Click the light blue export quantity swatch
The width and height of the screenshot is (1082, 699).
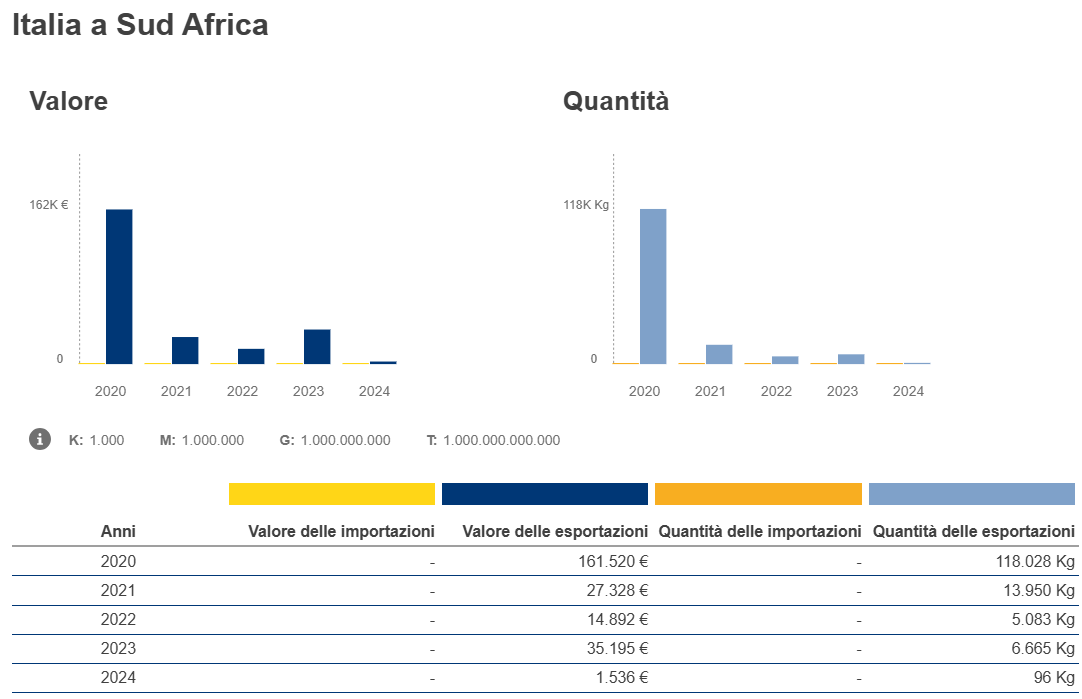coord(971,494)
